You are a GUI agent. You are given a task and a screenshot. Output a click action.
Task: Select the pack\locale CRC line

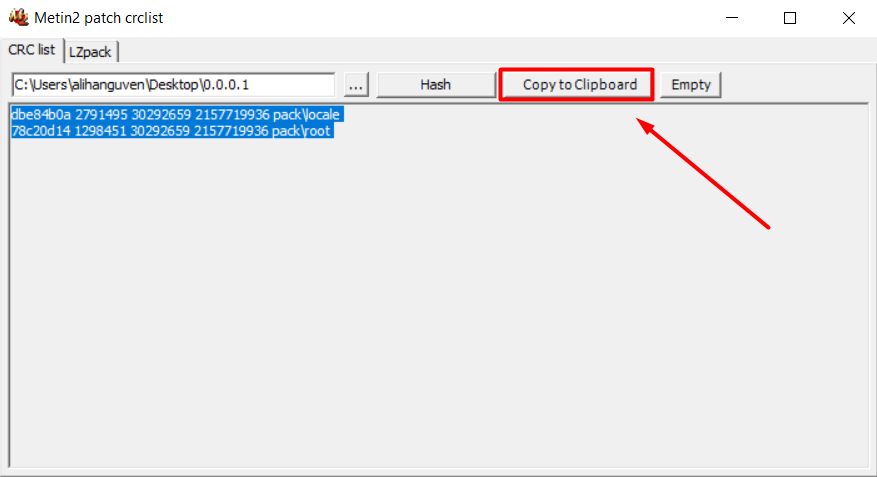tap(177, 114)
